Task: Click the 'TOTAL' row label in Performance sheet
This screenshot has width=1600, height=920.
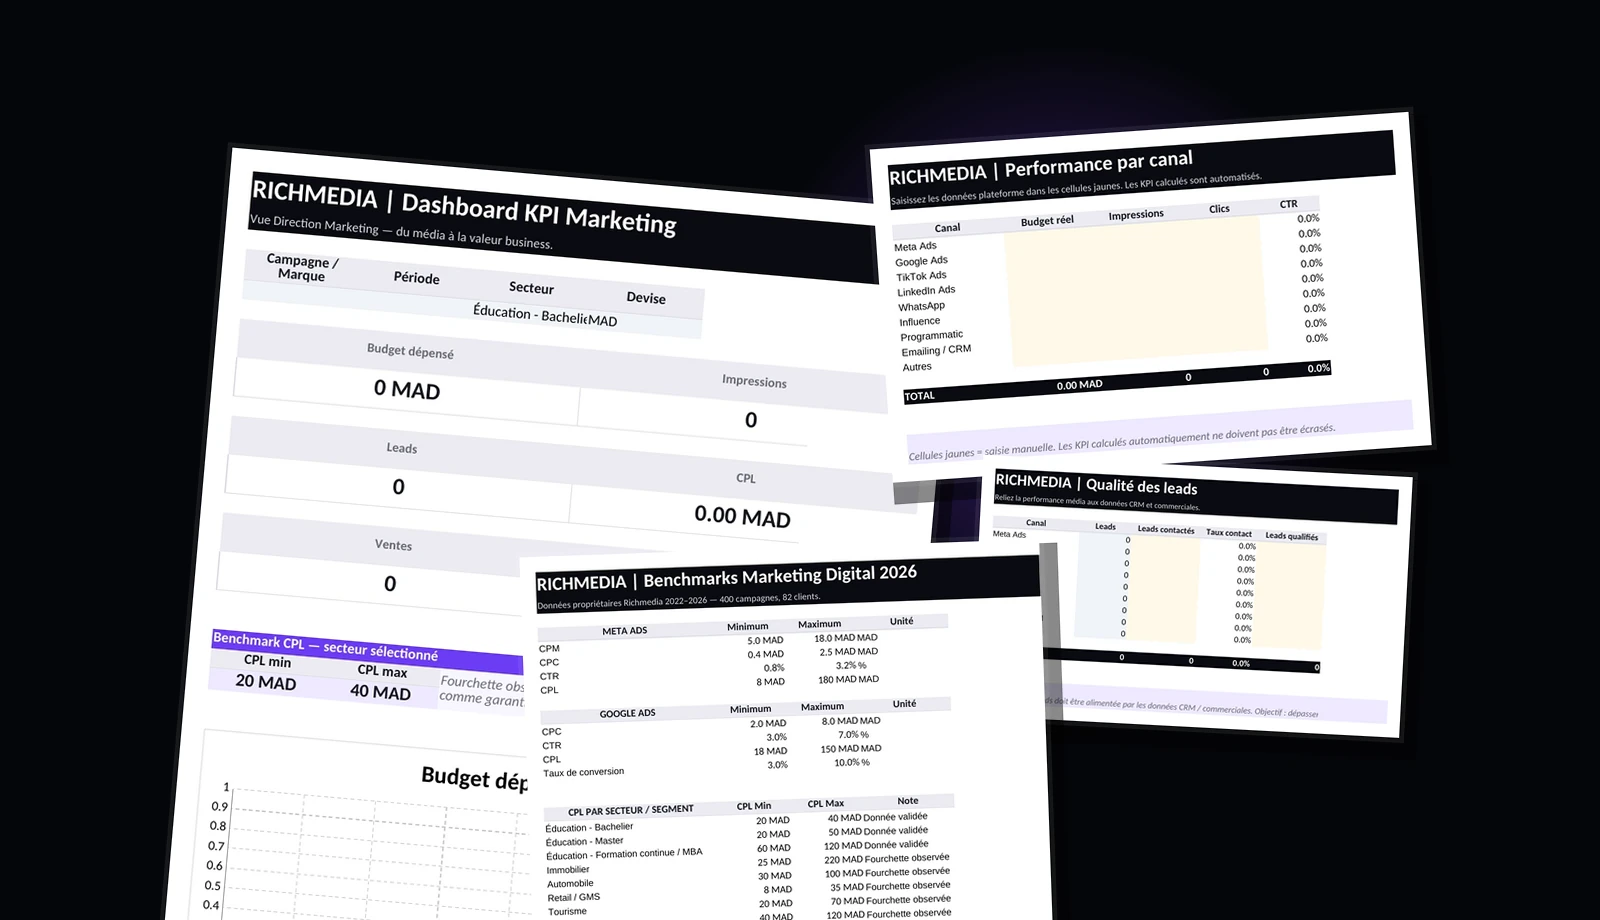Action: [x=919, y=396]
